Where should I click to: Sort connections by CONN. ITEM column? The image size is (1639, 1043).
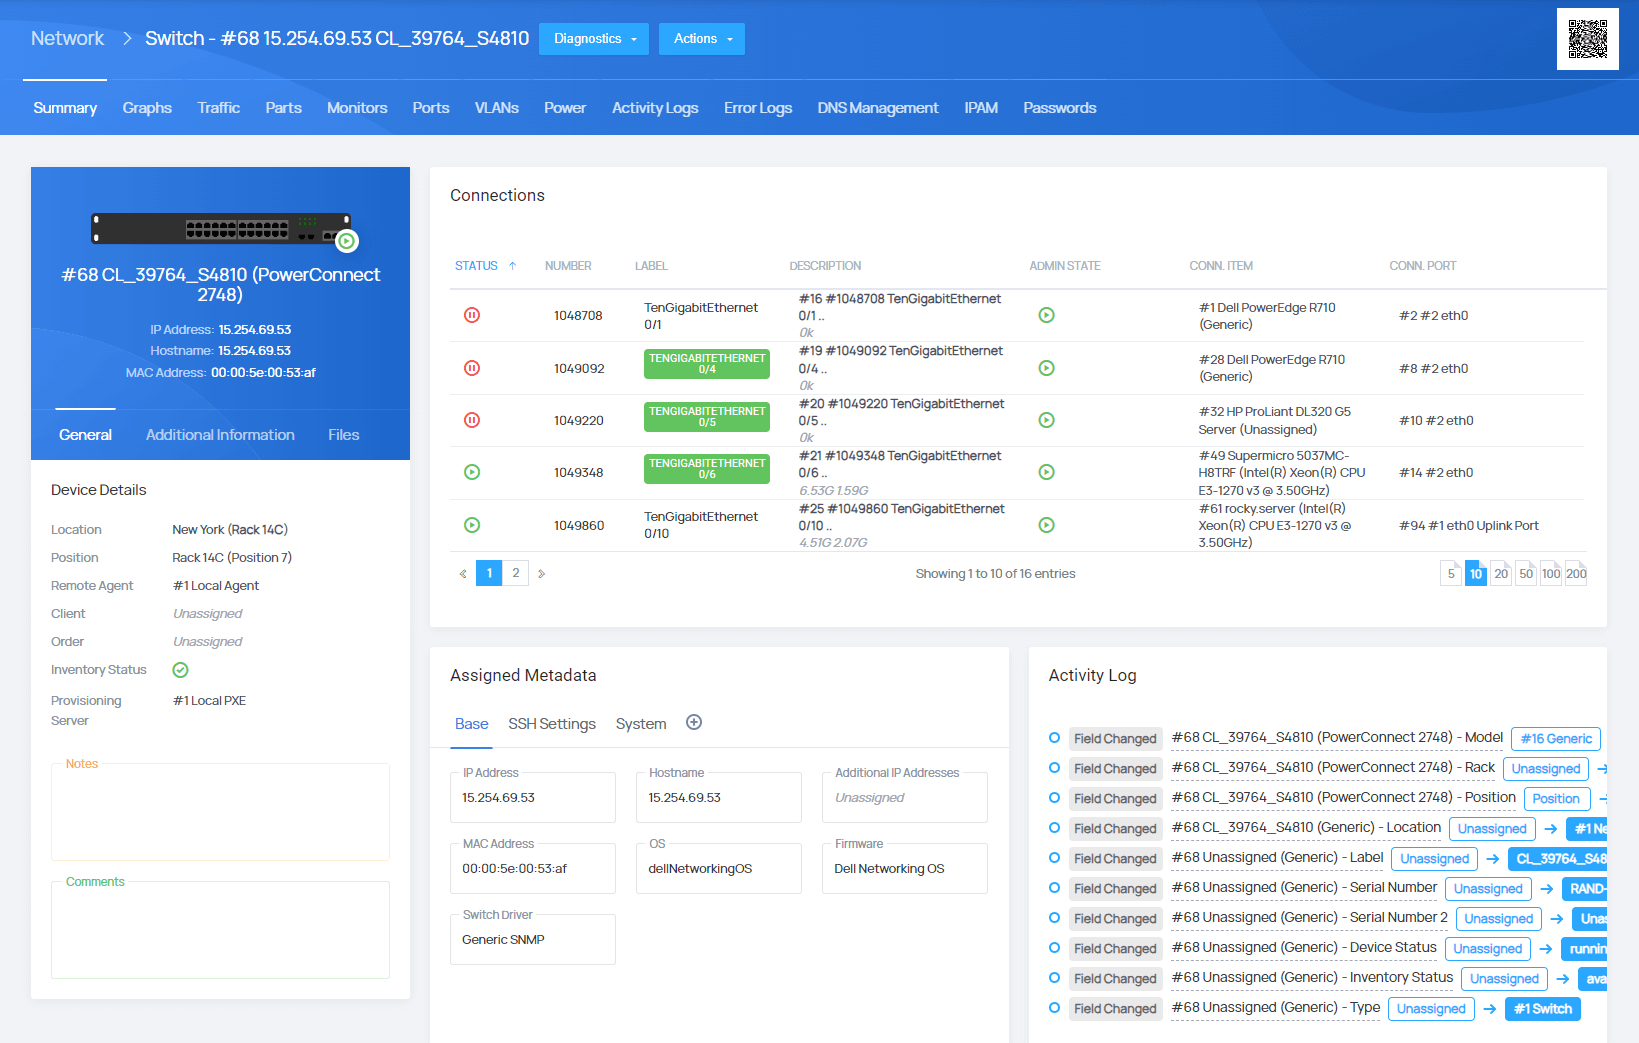[x=1221, y=266]
